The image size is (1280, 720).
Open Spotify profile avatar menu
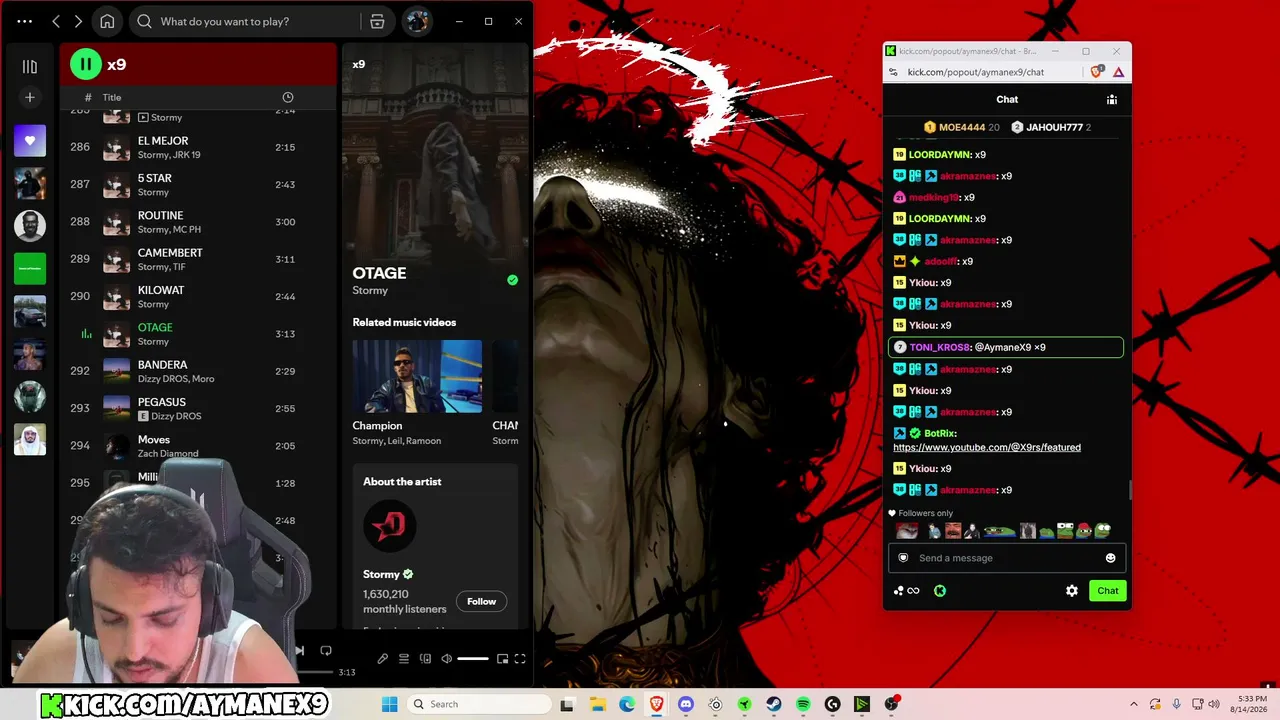[417, 21]
